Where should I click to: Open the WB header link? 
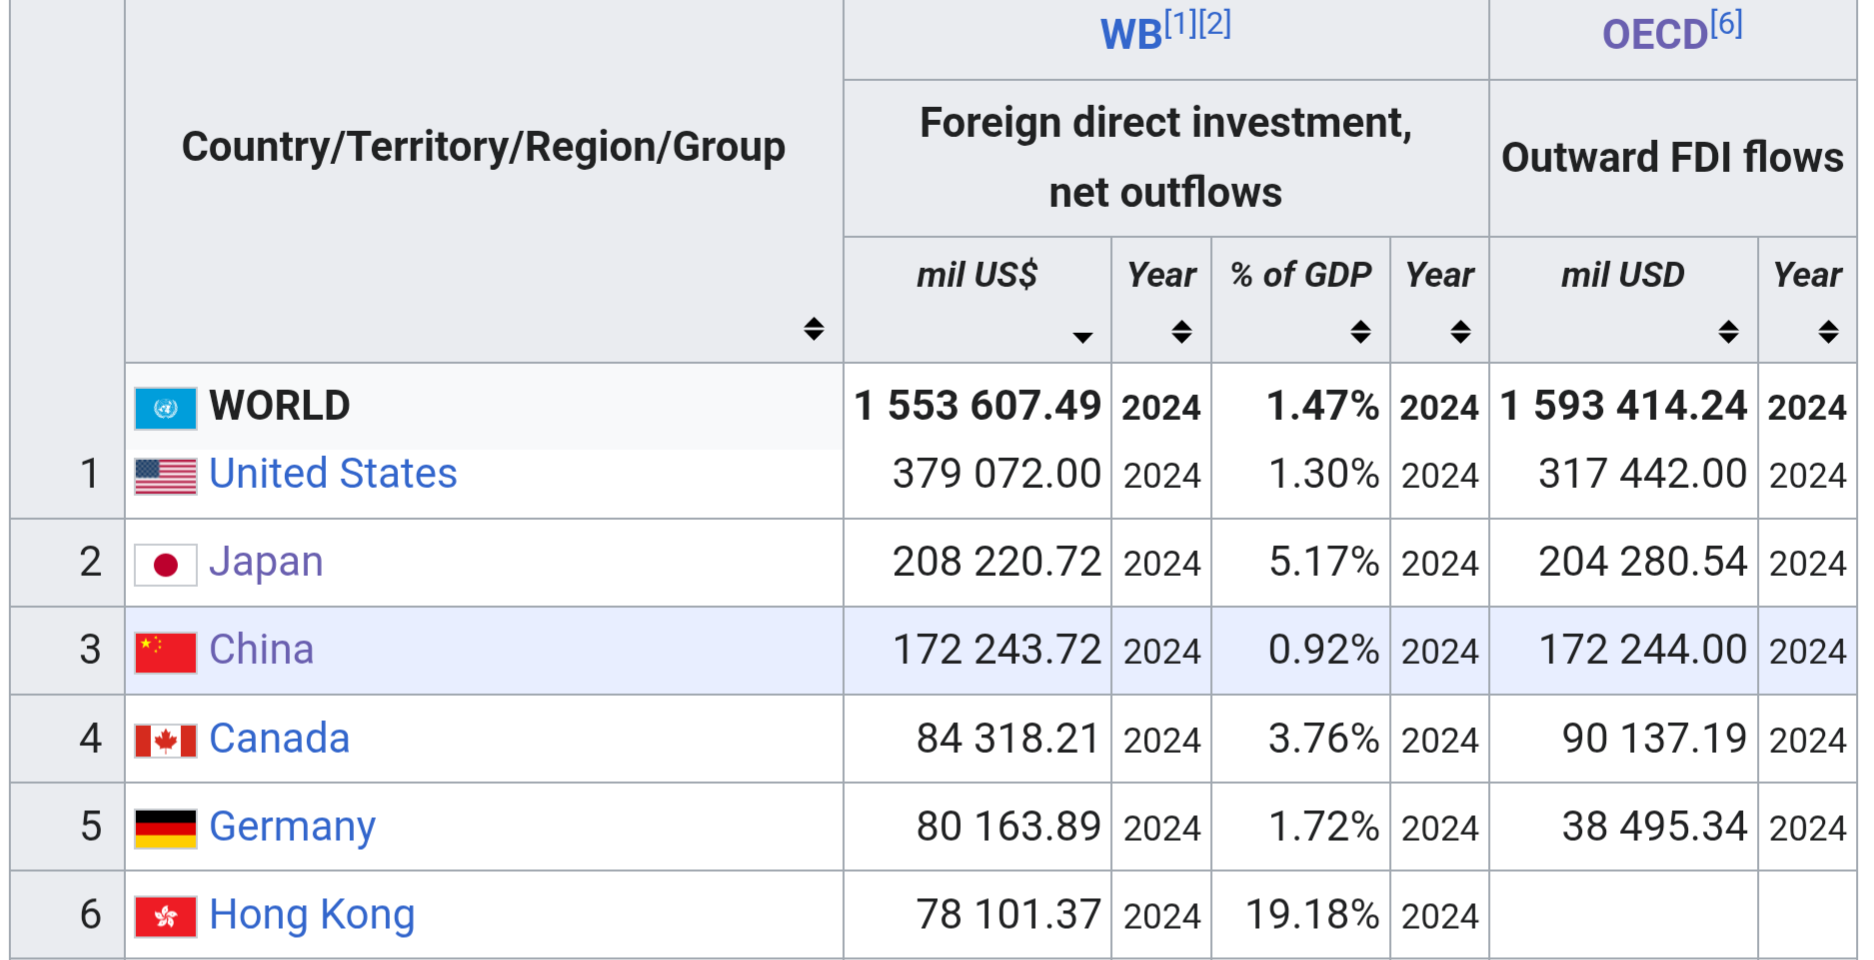[1130, 35]
